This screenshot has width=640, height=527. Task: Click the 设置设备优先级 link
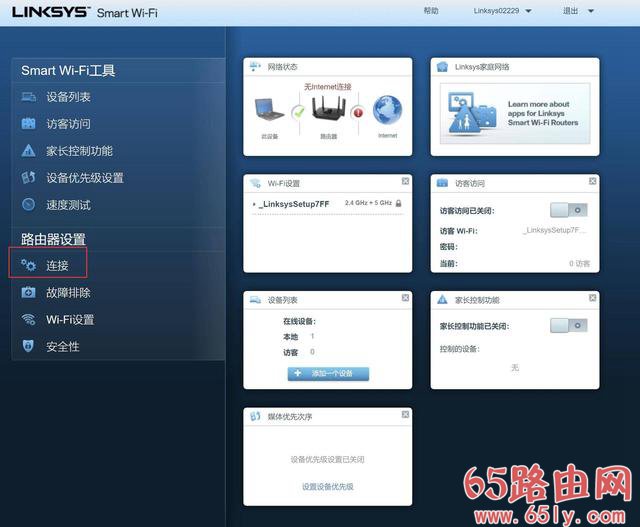328,486
